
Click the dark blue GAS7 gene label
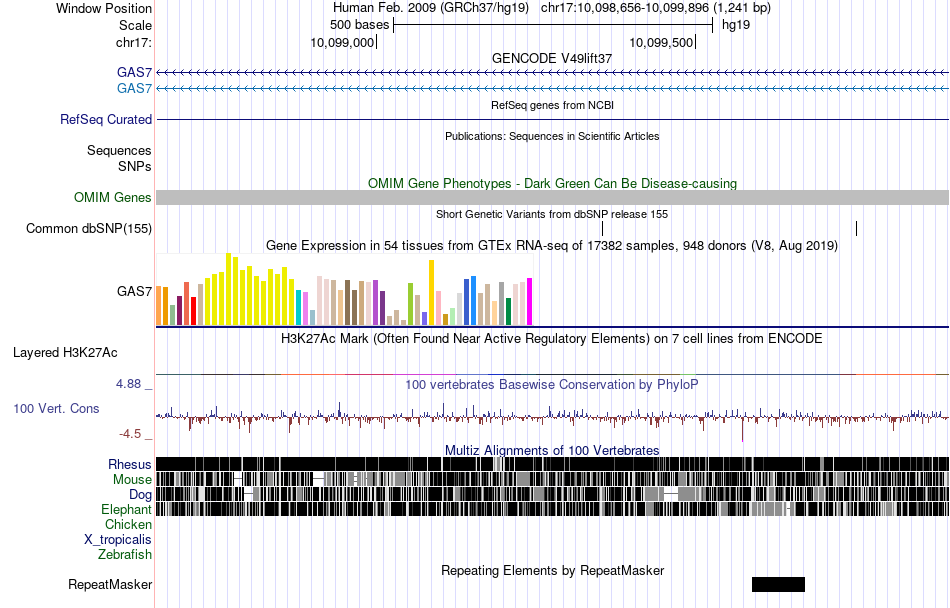coord(135,73)
